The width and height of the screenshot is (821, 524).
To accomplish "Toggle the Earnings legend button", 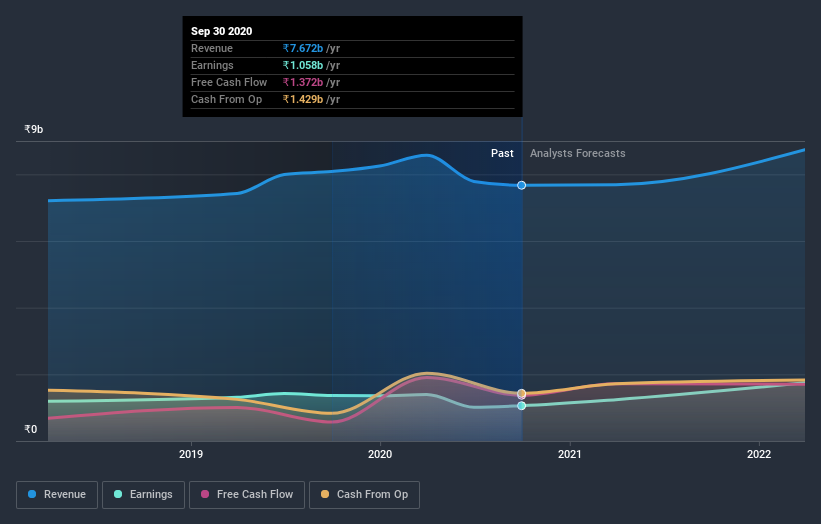I will pyautogui.click(x=143, y=495).
